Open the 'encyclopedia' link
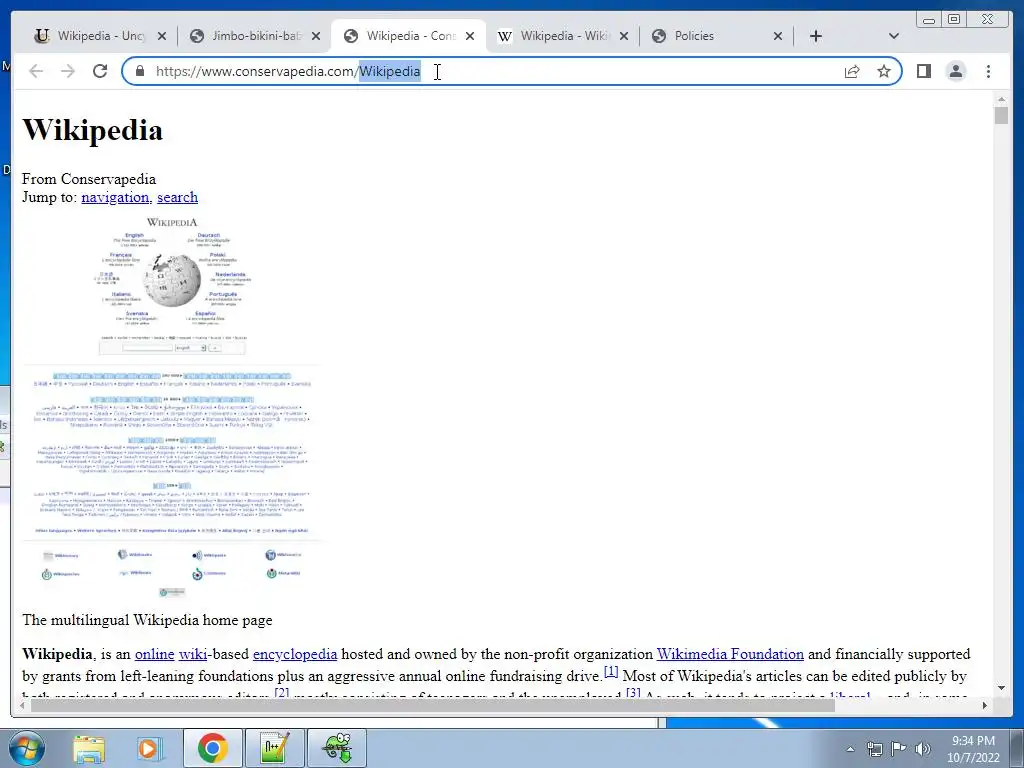The image size is (1024, 768). 295,654
